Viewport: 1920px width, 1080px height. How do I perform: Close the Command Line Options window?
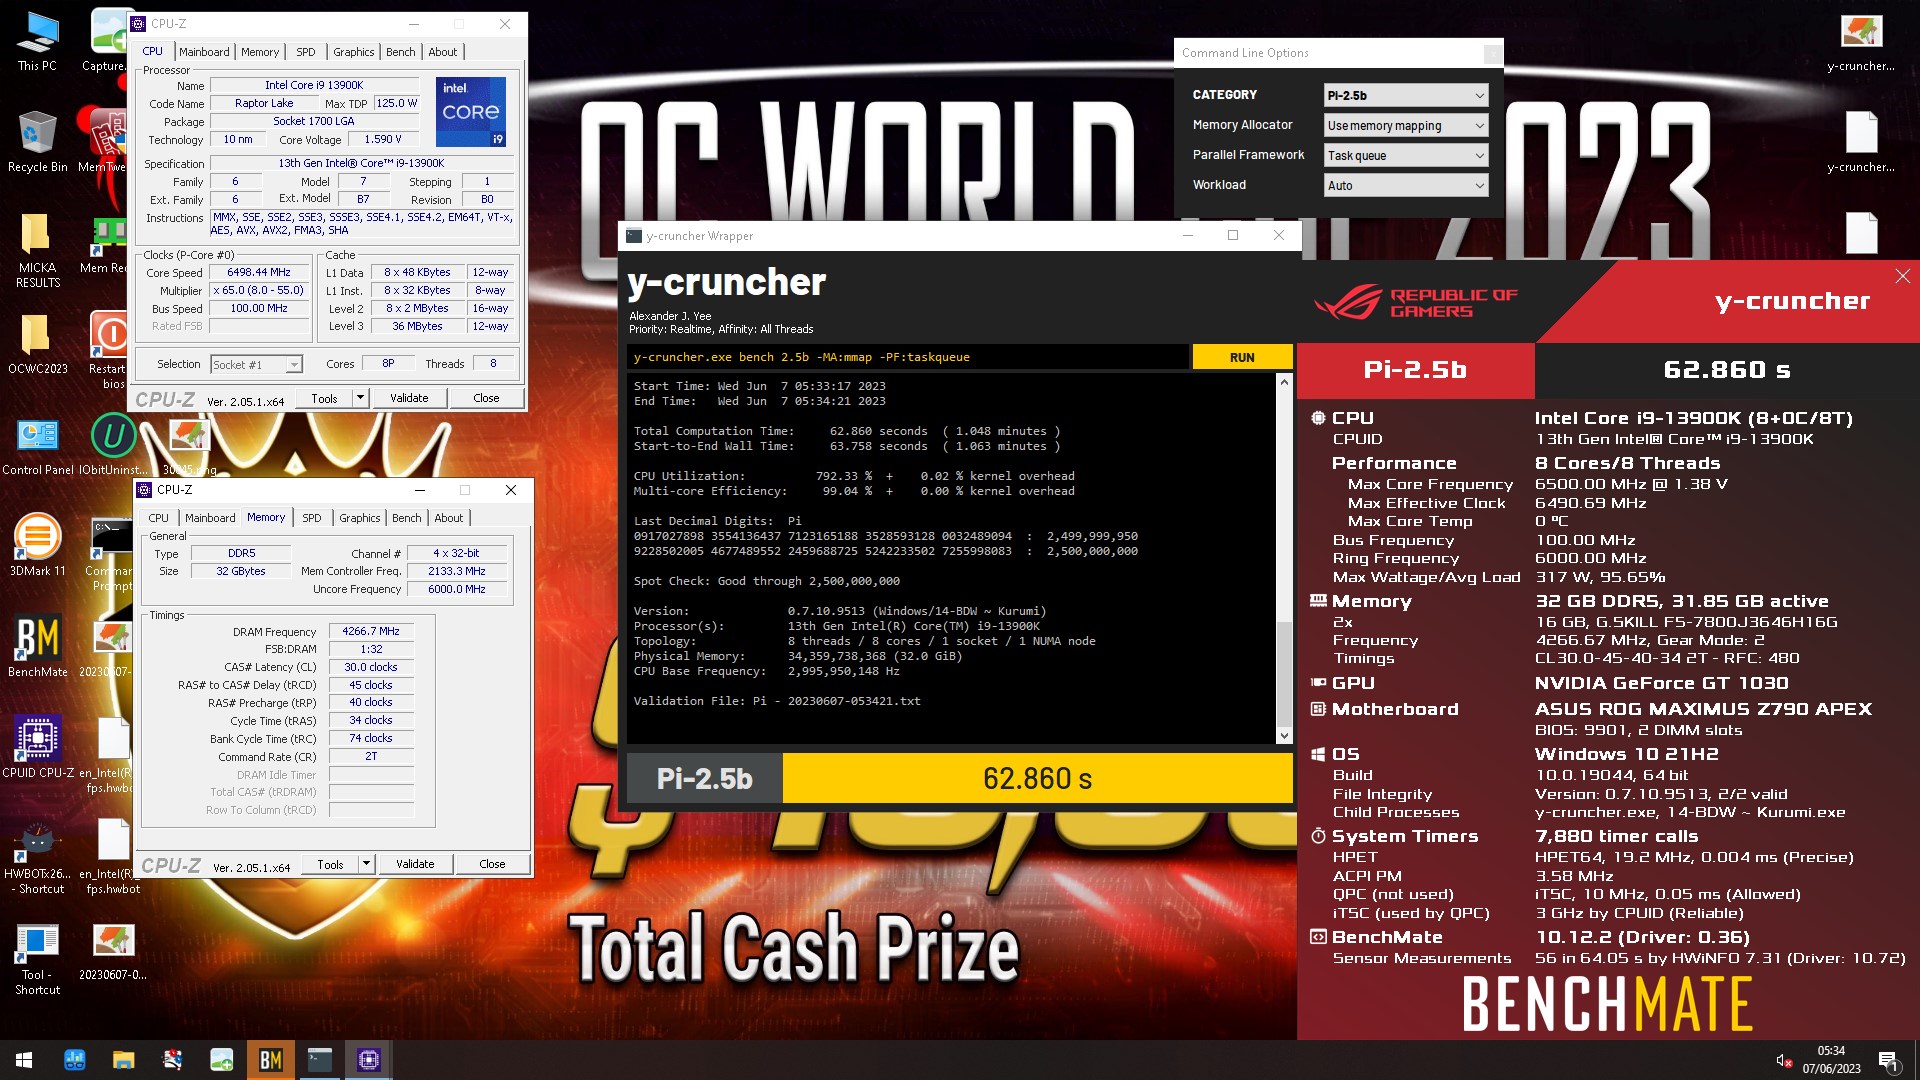1492,53
